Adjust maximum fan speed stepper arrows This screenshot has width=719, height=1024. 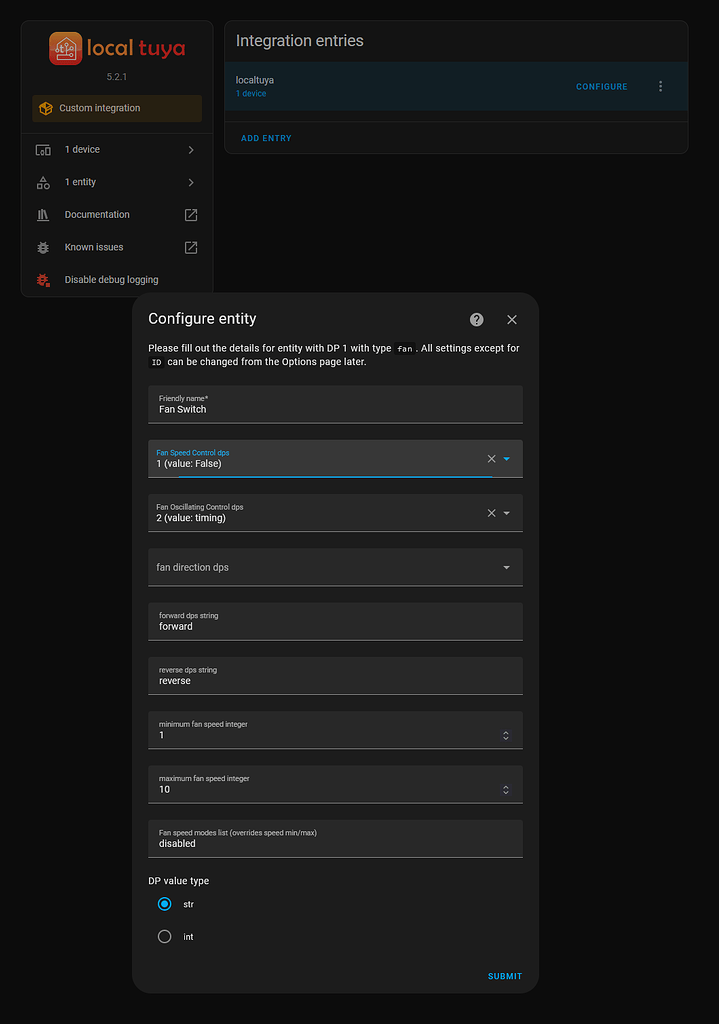505,790
